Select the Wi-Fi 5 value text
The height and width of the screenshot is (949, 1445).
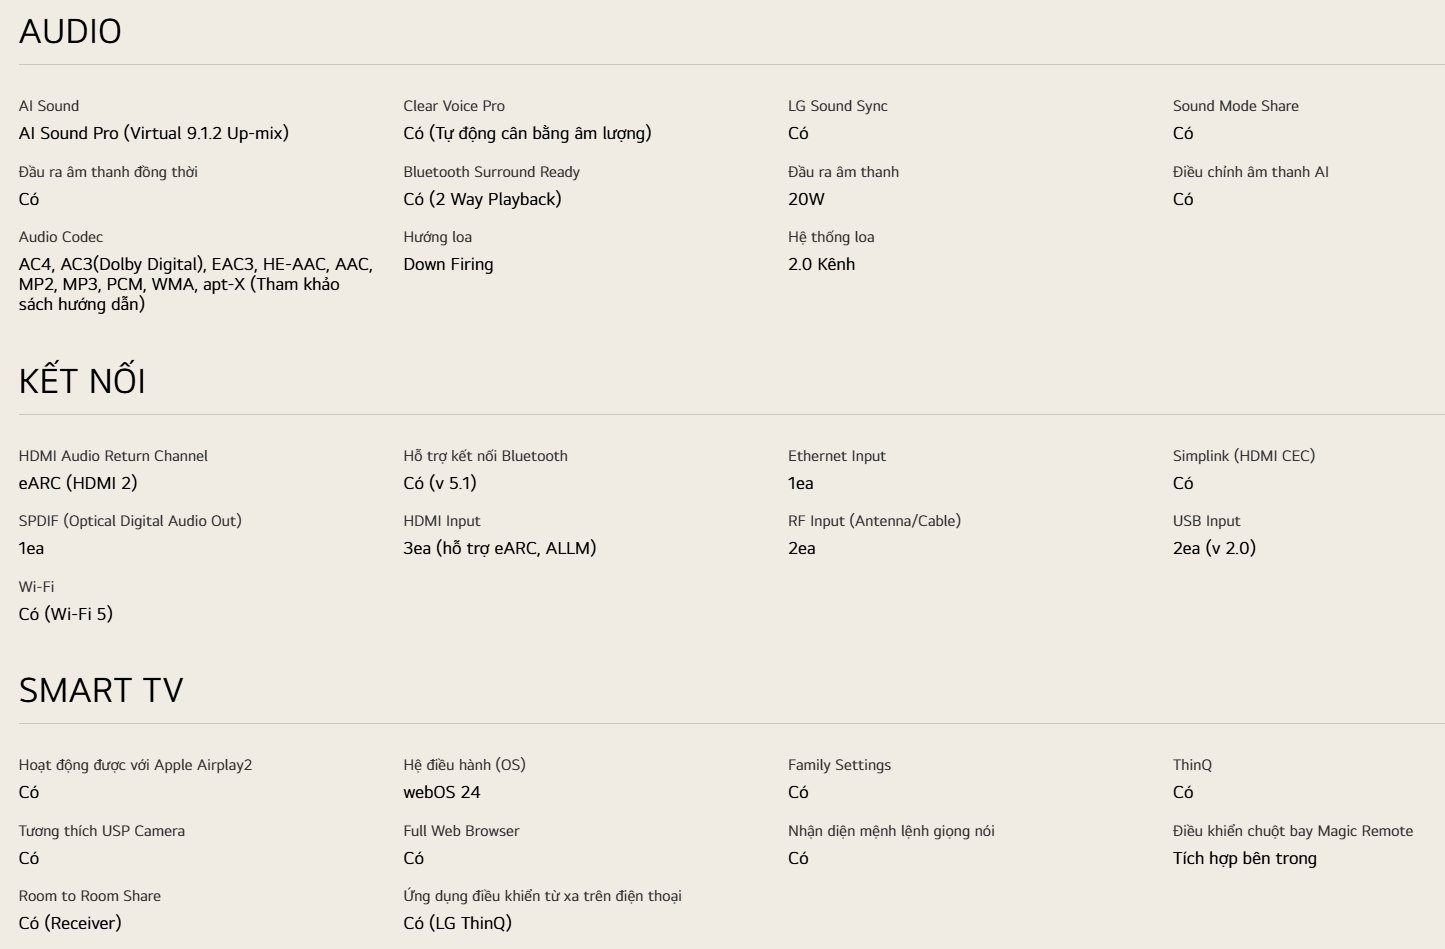[x=66, y=614]
